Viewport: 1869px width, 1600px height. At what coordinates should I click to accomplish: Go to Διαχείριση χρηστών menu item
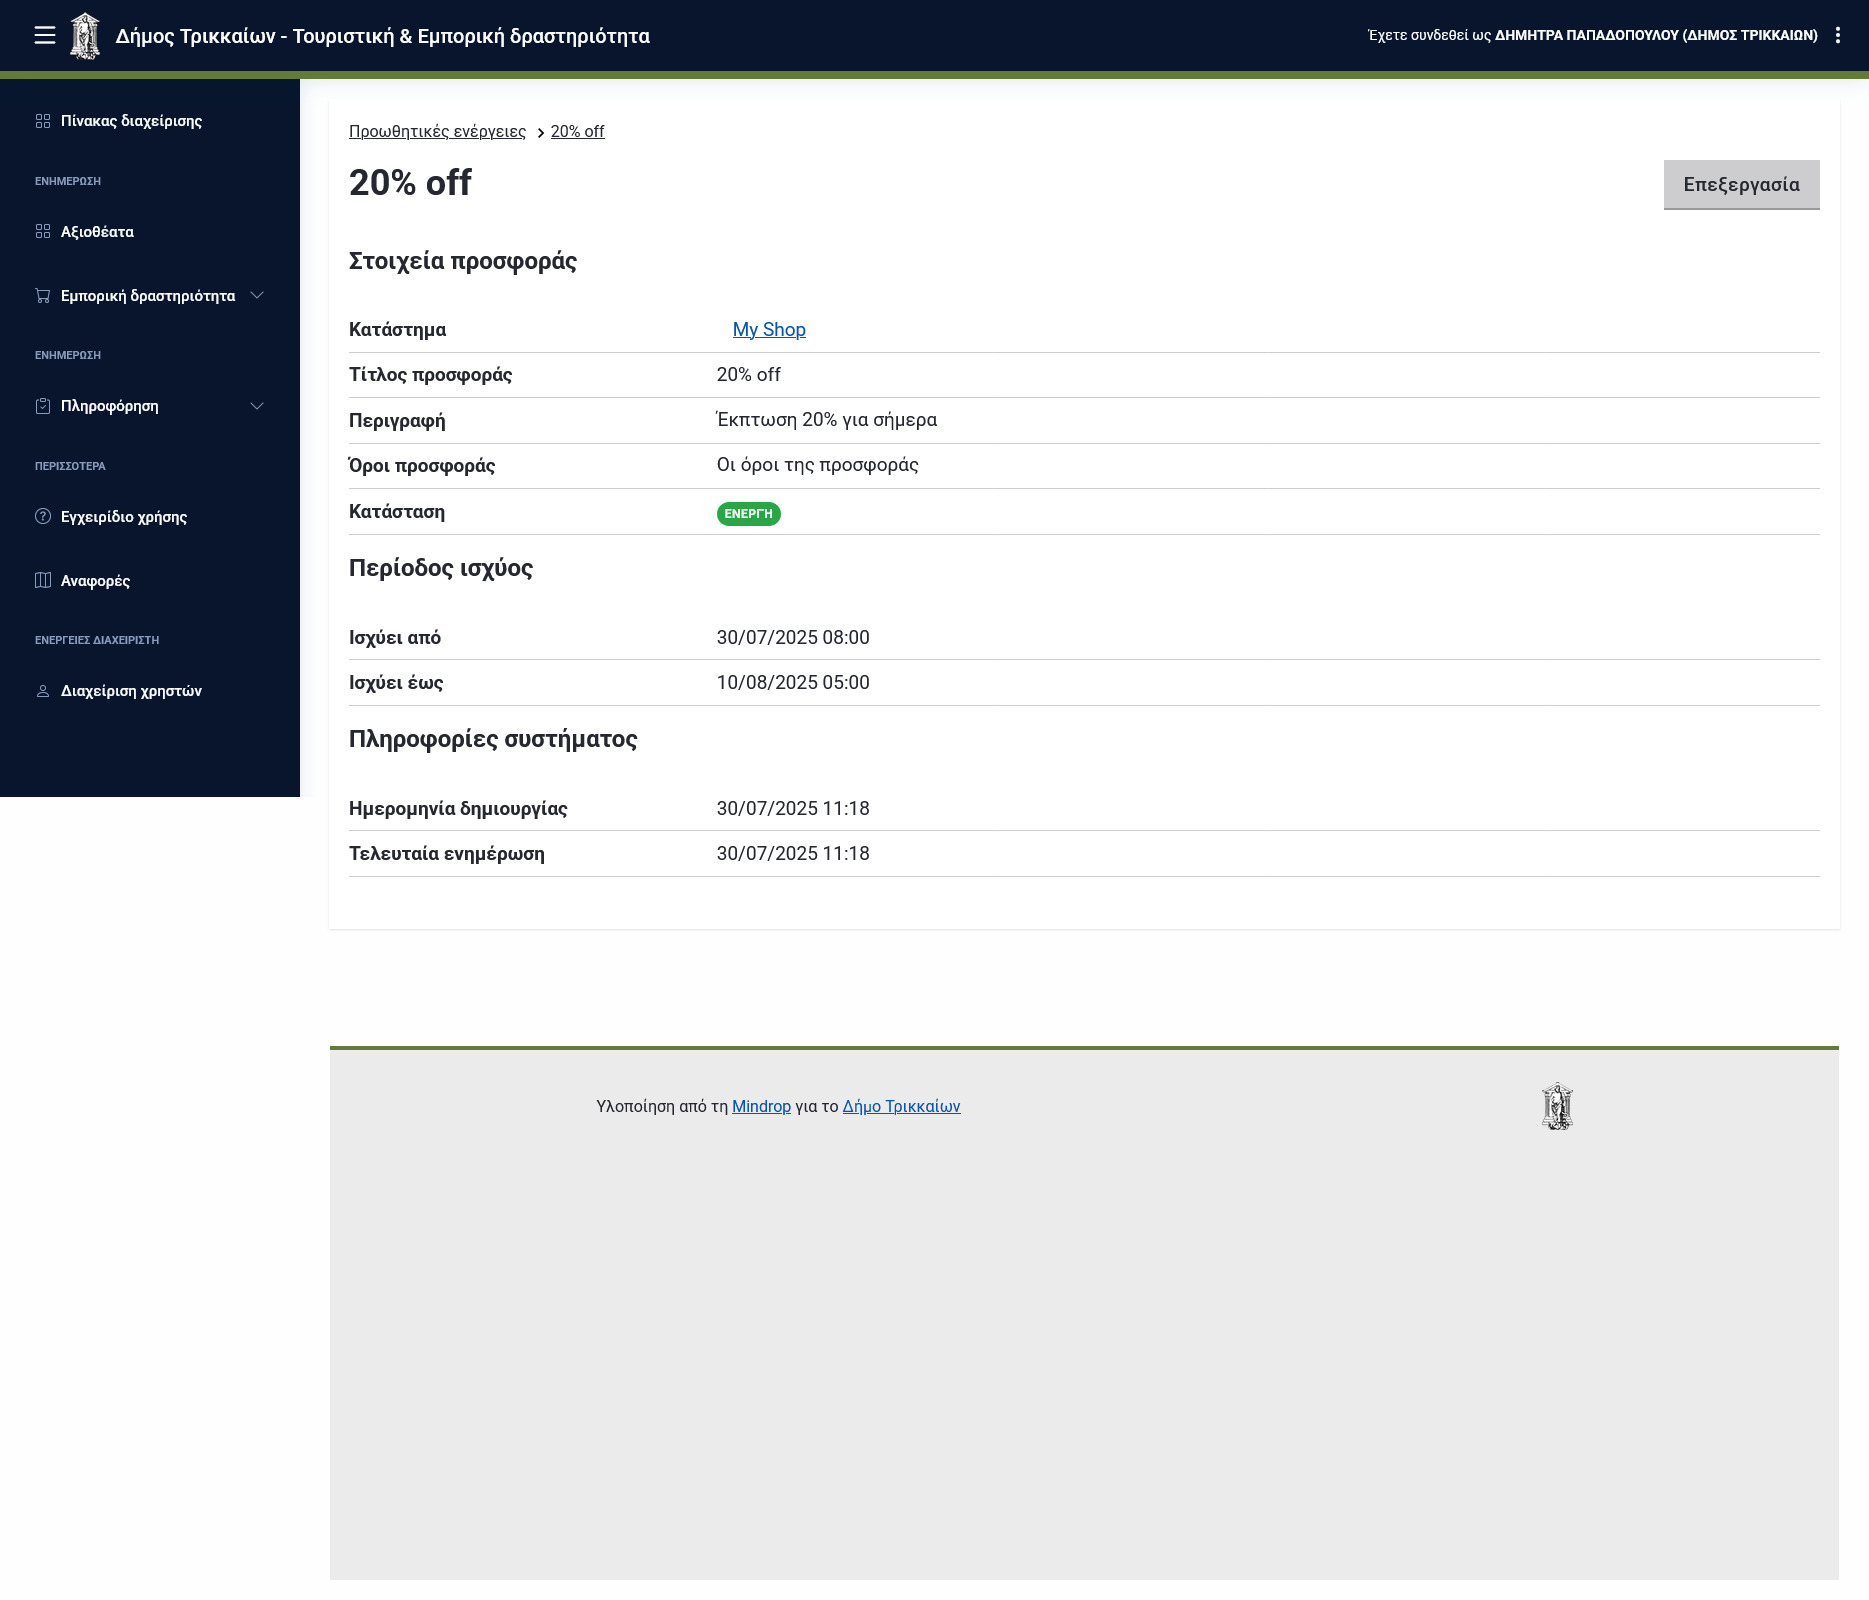click(131, 691)
